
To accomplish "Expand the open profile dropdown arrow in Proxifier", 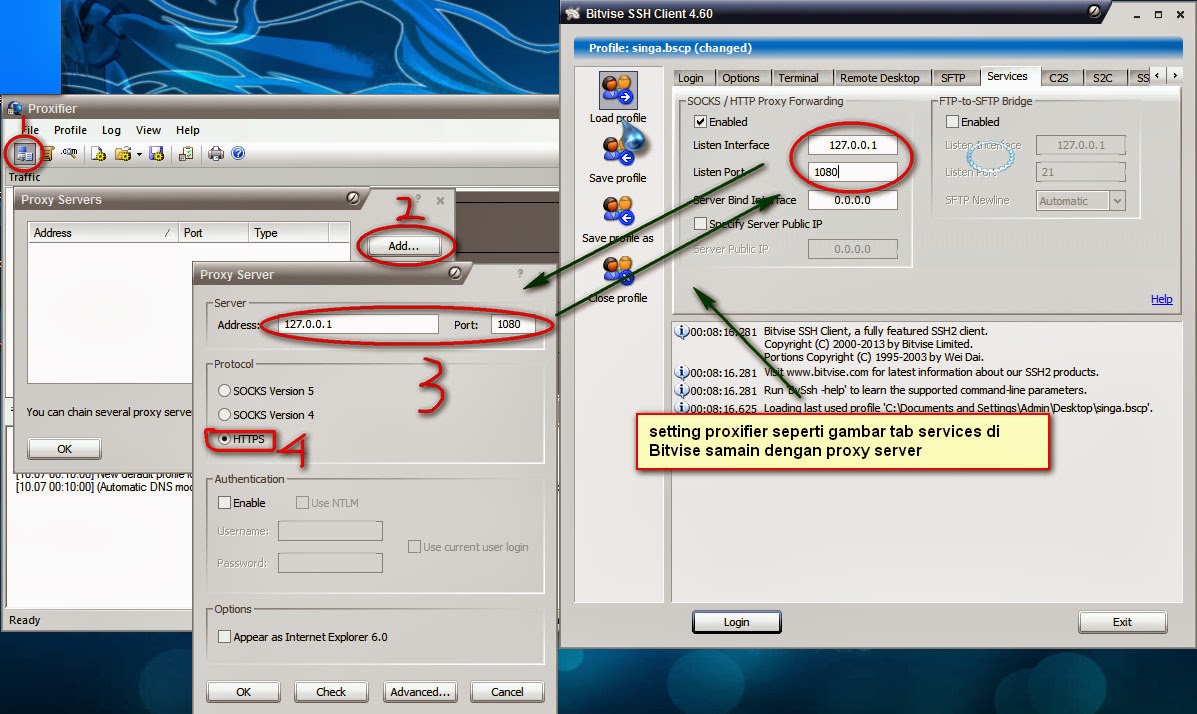I will [x=139, y=154].
